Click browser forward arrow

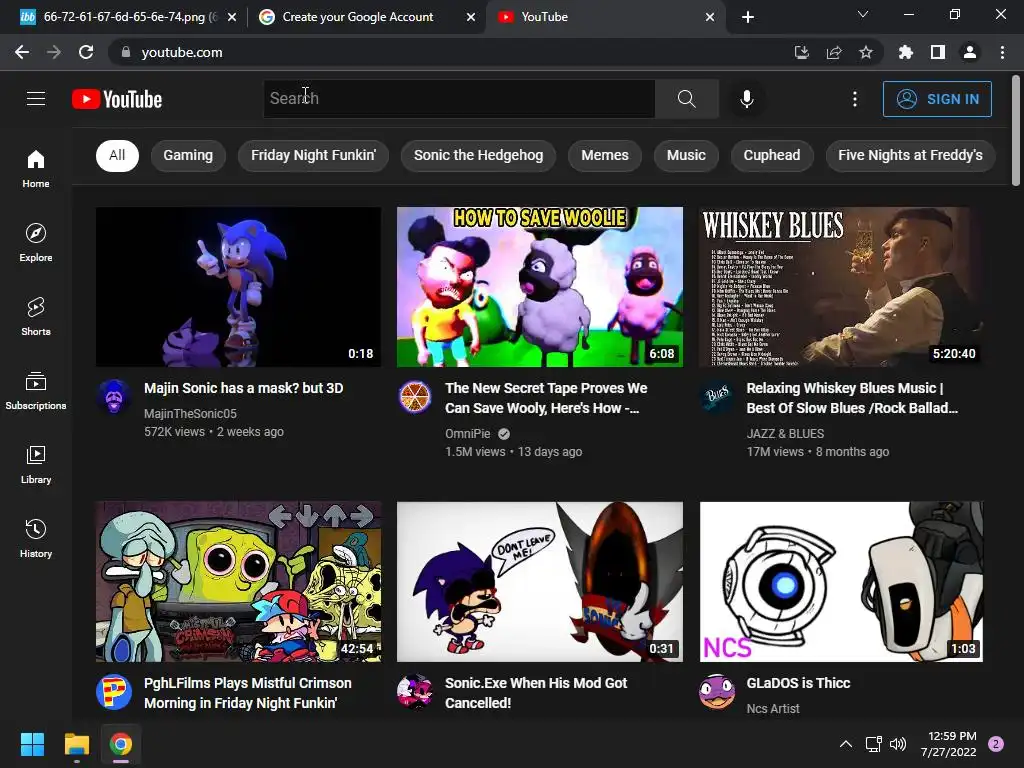tap(54, 52)
